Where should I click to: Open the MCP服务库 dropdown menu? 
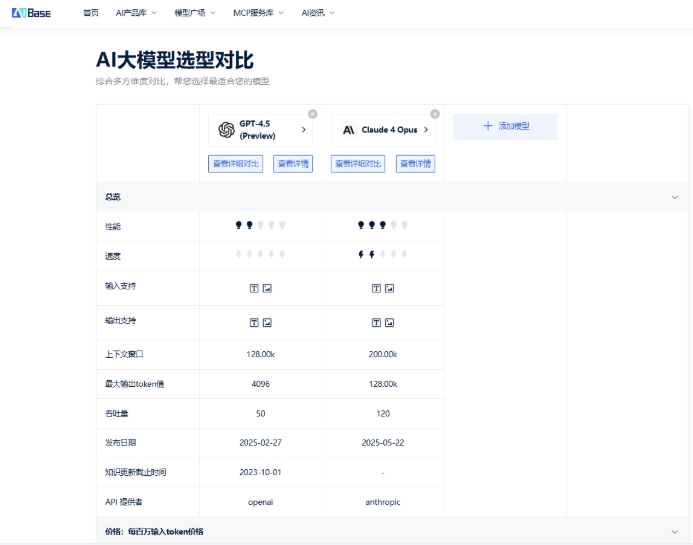(x=258, y=13)
